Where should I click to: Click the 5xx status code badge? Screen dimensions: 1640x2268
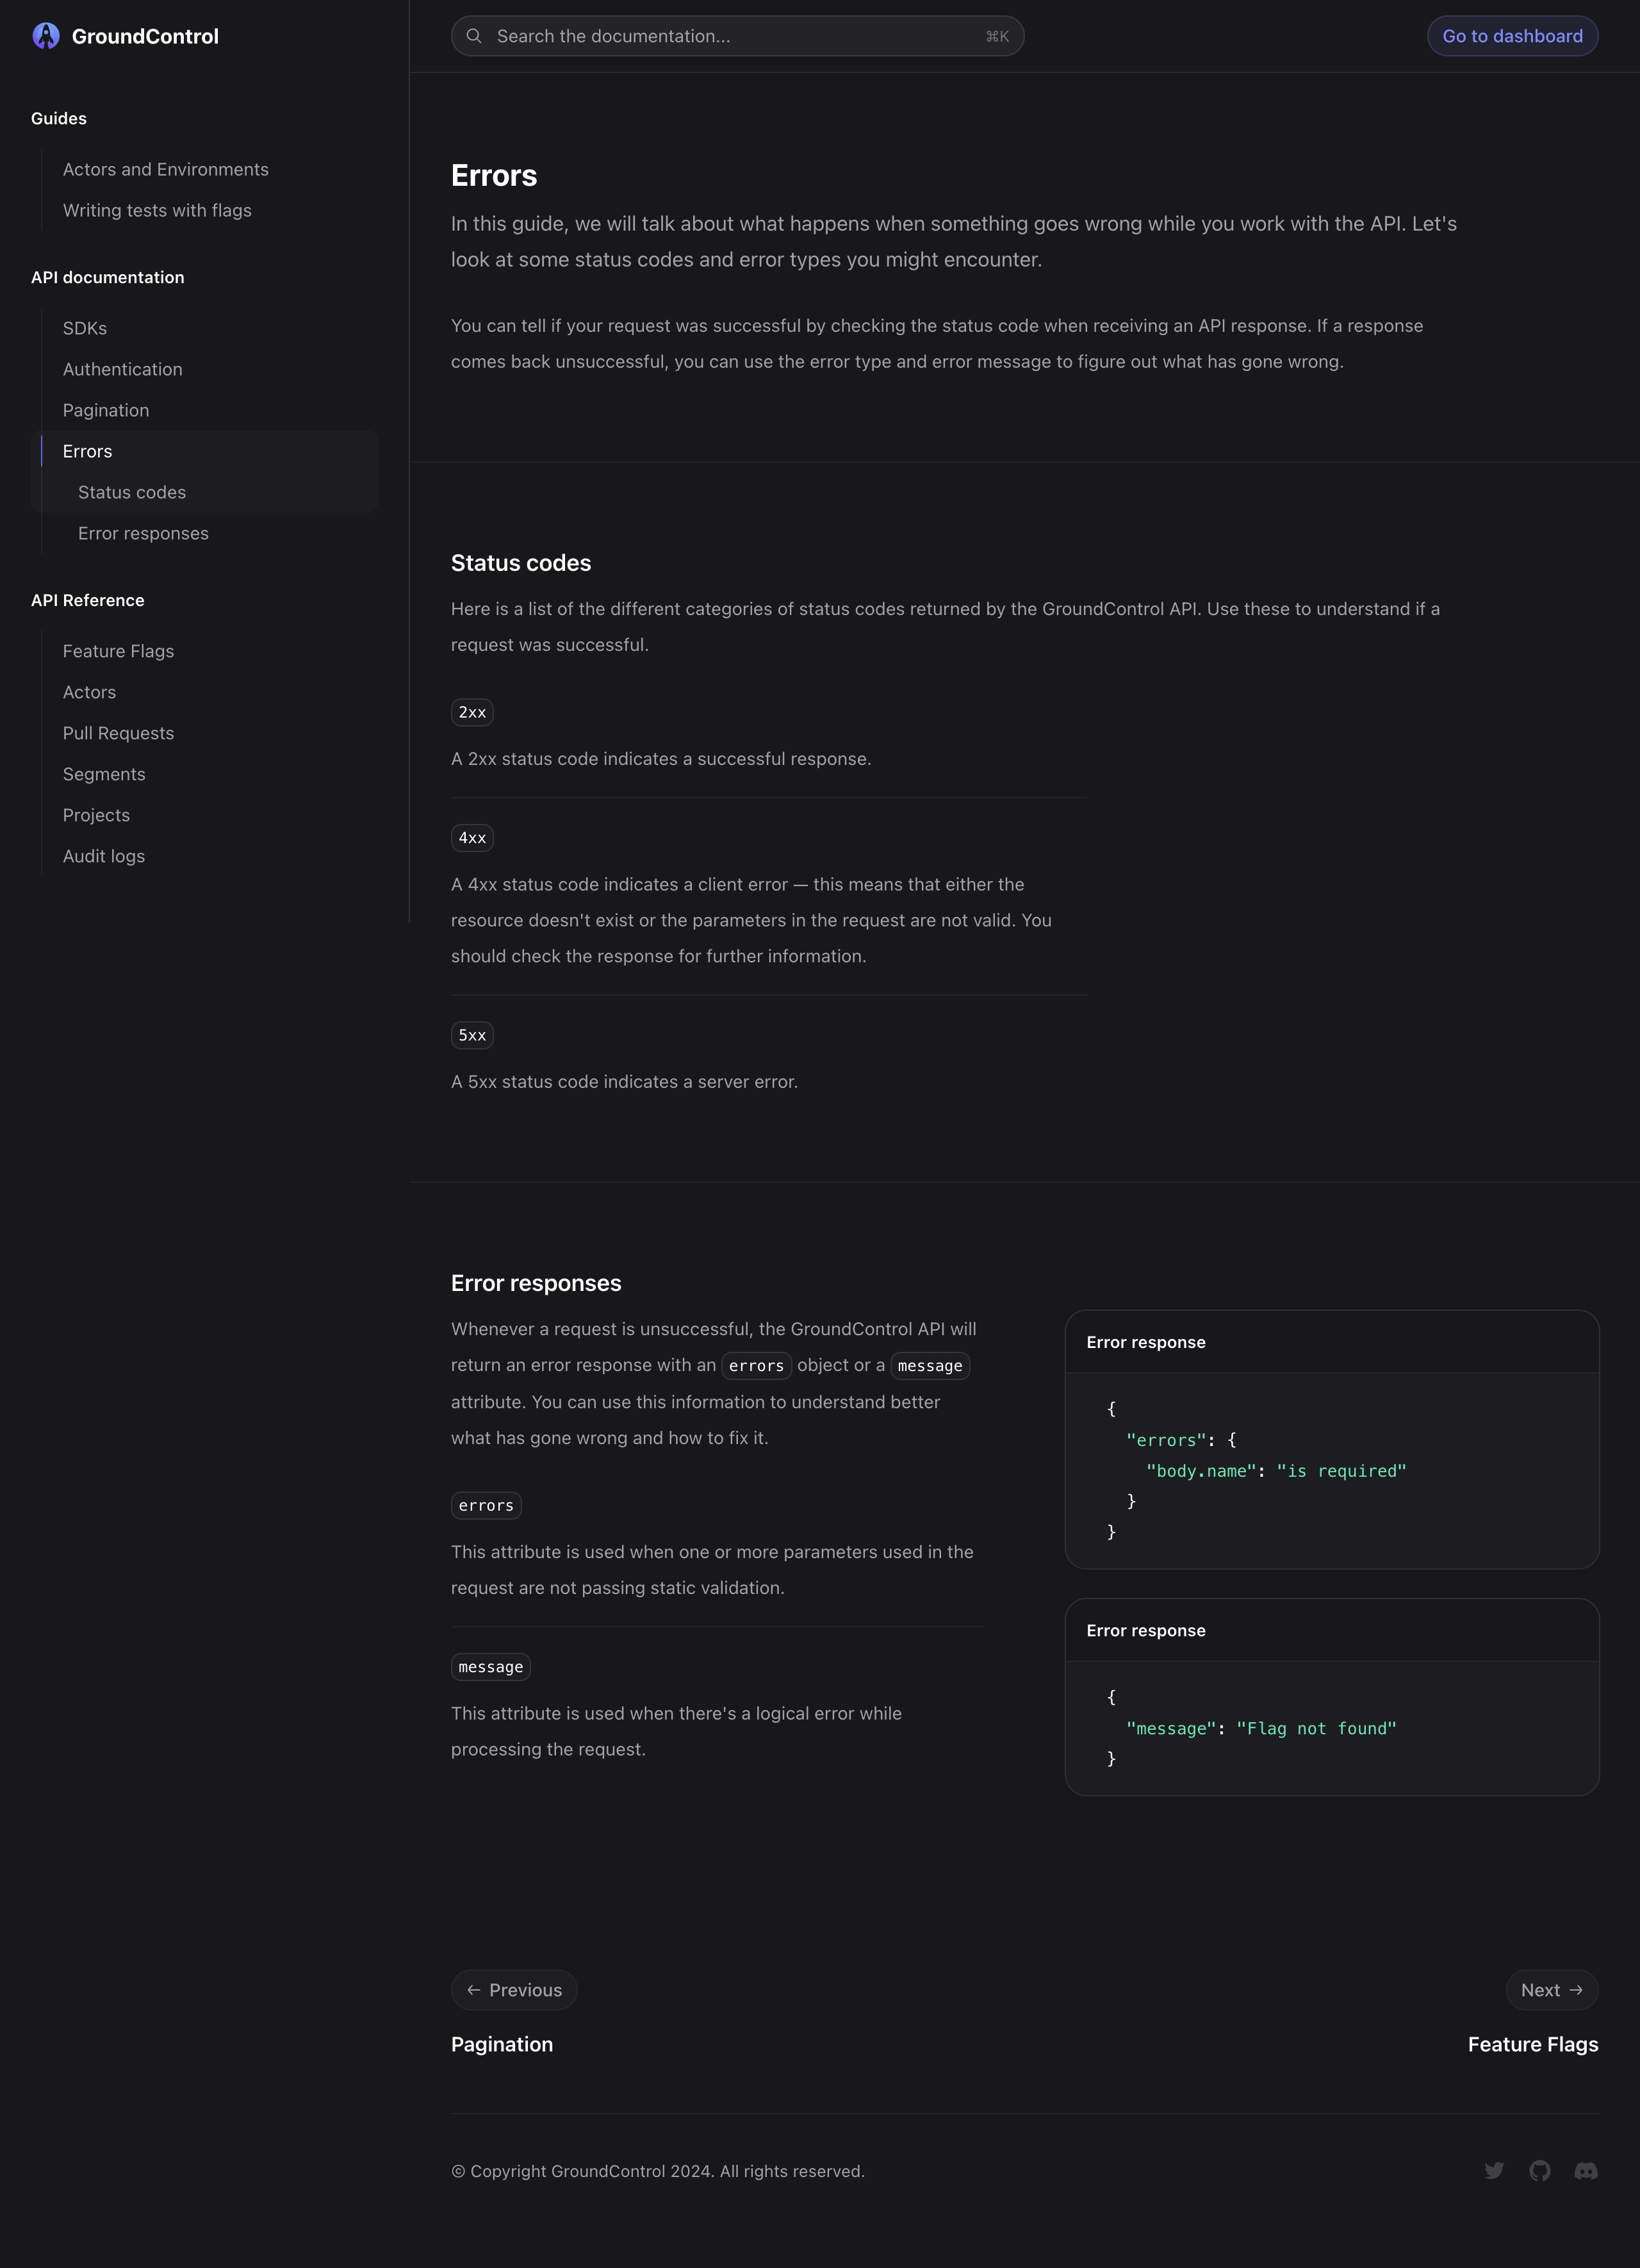pos(472,1035)
